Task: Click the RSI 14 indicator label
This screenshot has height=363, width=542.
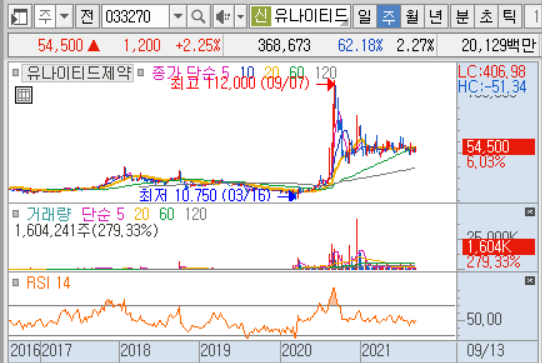Action: pyautogui.click(x=48, y=283)
